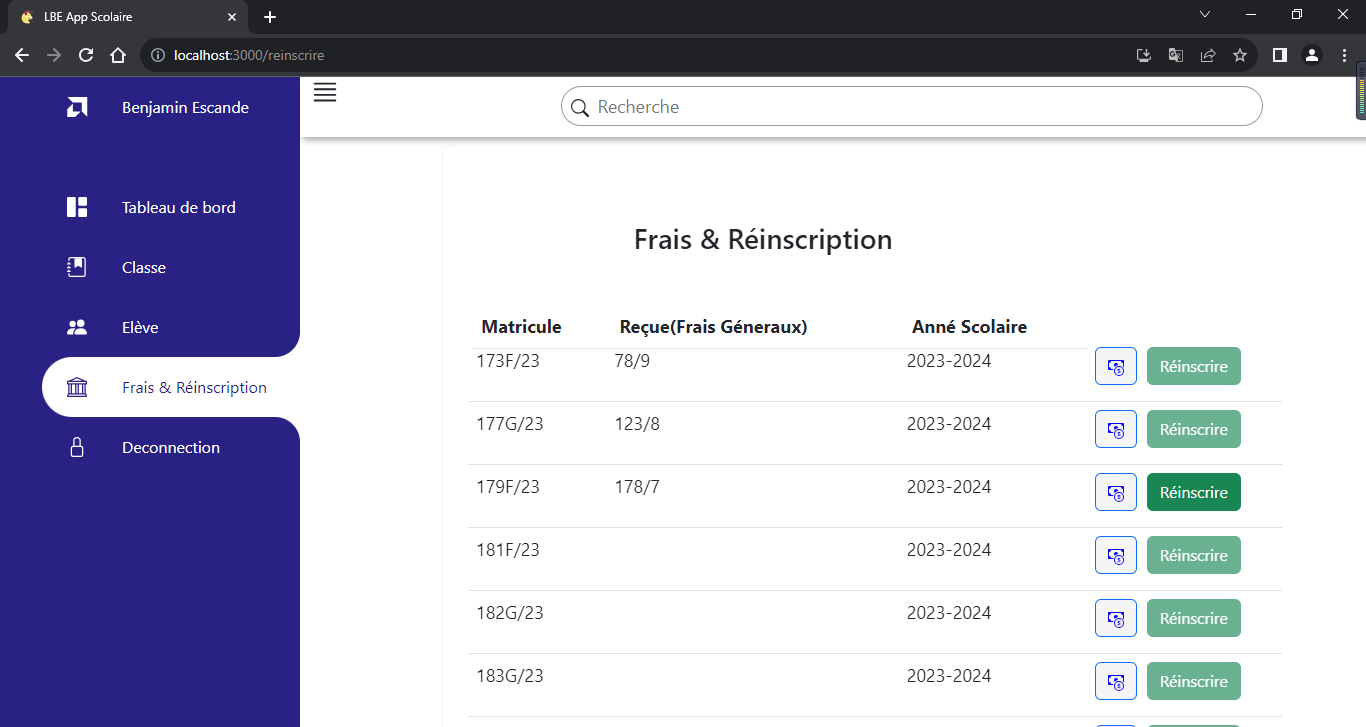
Task: Open the browser tab search chevron
Action: tap(1204, 14)
